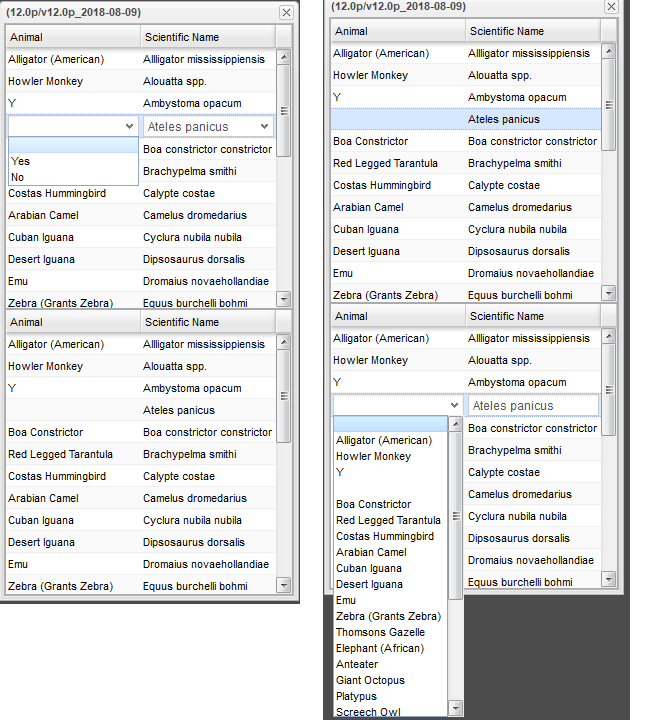Click Ateles panicus text field beside animal dropdown
The width and height of the screenshot is (653, 720).
532,406
